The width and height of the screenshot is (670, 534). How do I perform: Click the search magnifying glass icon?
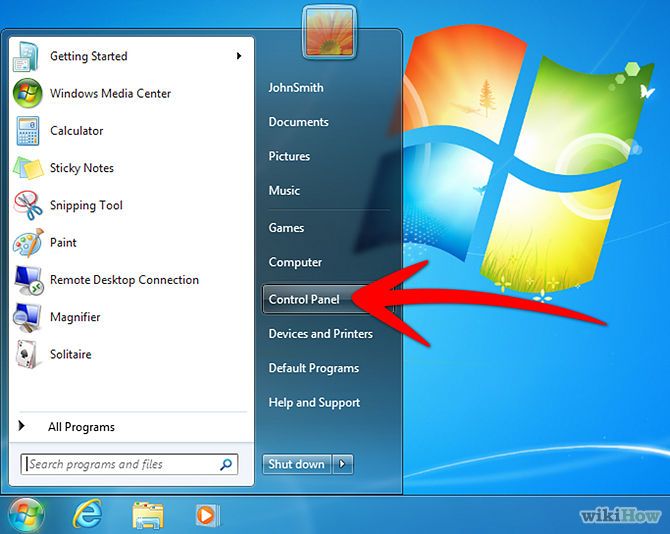[226, 464]
